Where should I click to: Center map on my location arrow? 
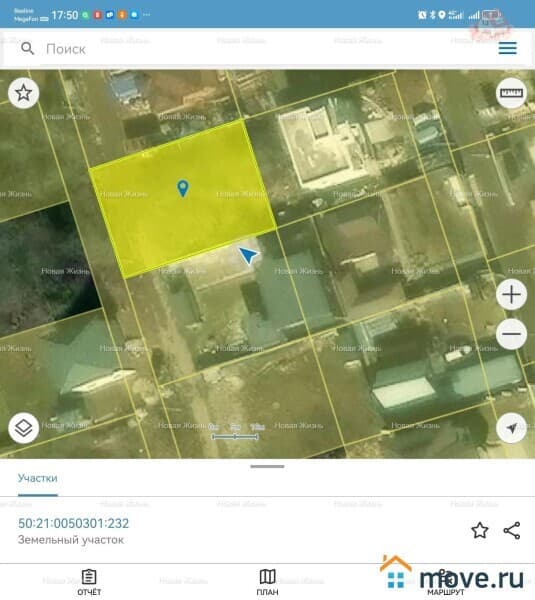click(x=511, y=428)
